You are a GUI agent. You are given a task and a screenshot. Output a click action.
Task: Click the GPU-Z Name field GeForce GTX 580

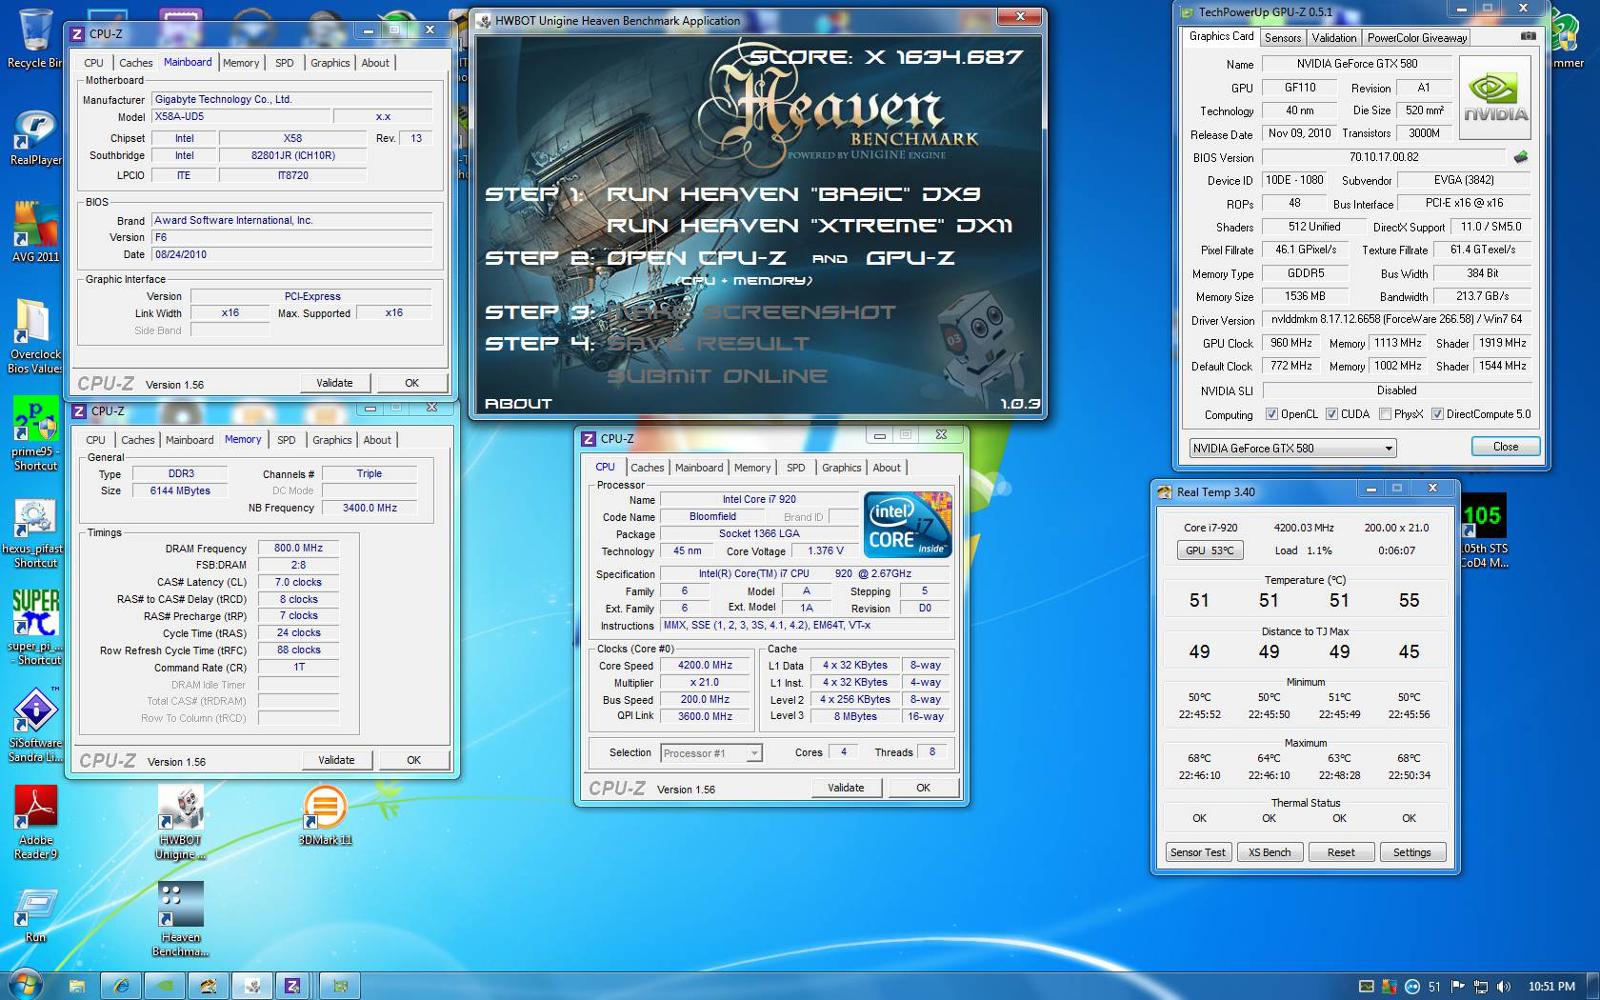click(x=1357, y=64)
